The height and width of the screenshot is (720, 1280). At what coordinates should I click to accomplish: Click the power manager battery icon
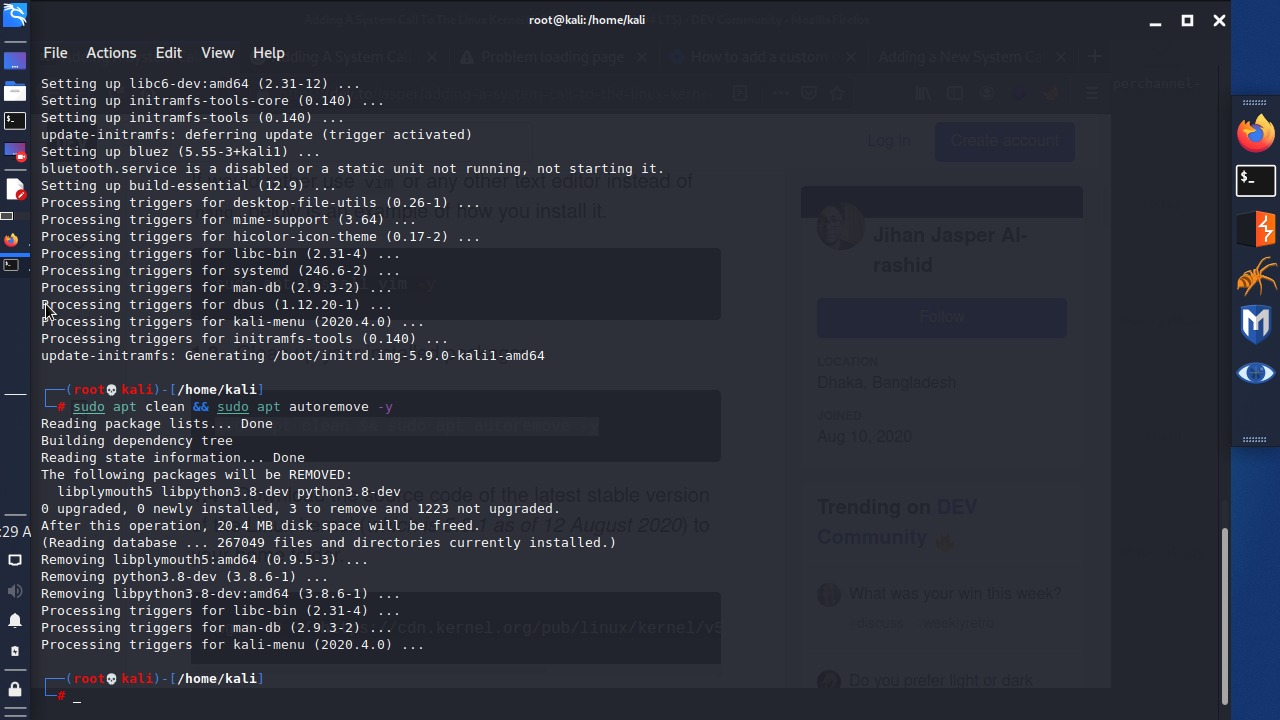coord(14,652)
